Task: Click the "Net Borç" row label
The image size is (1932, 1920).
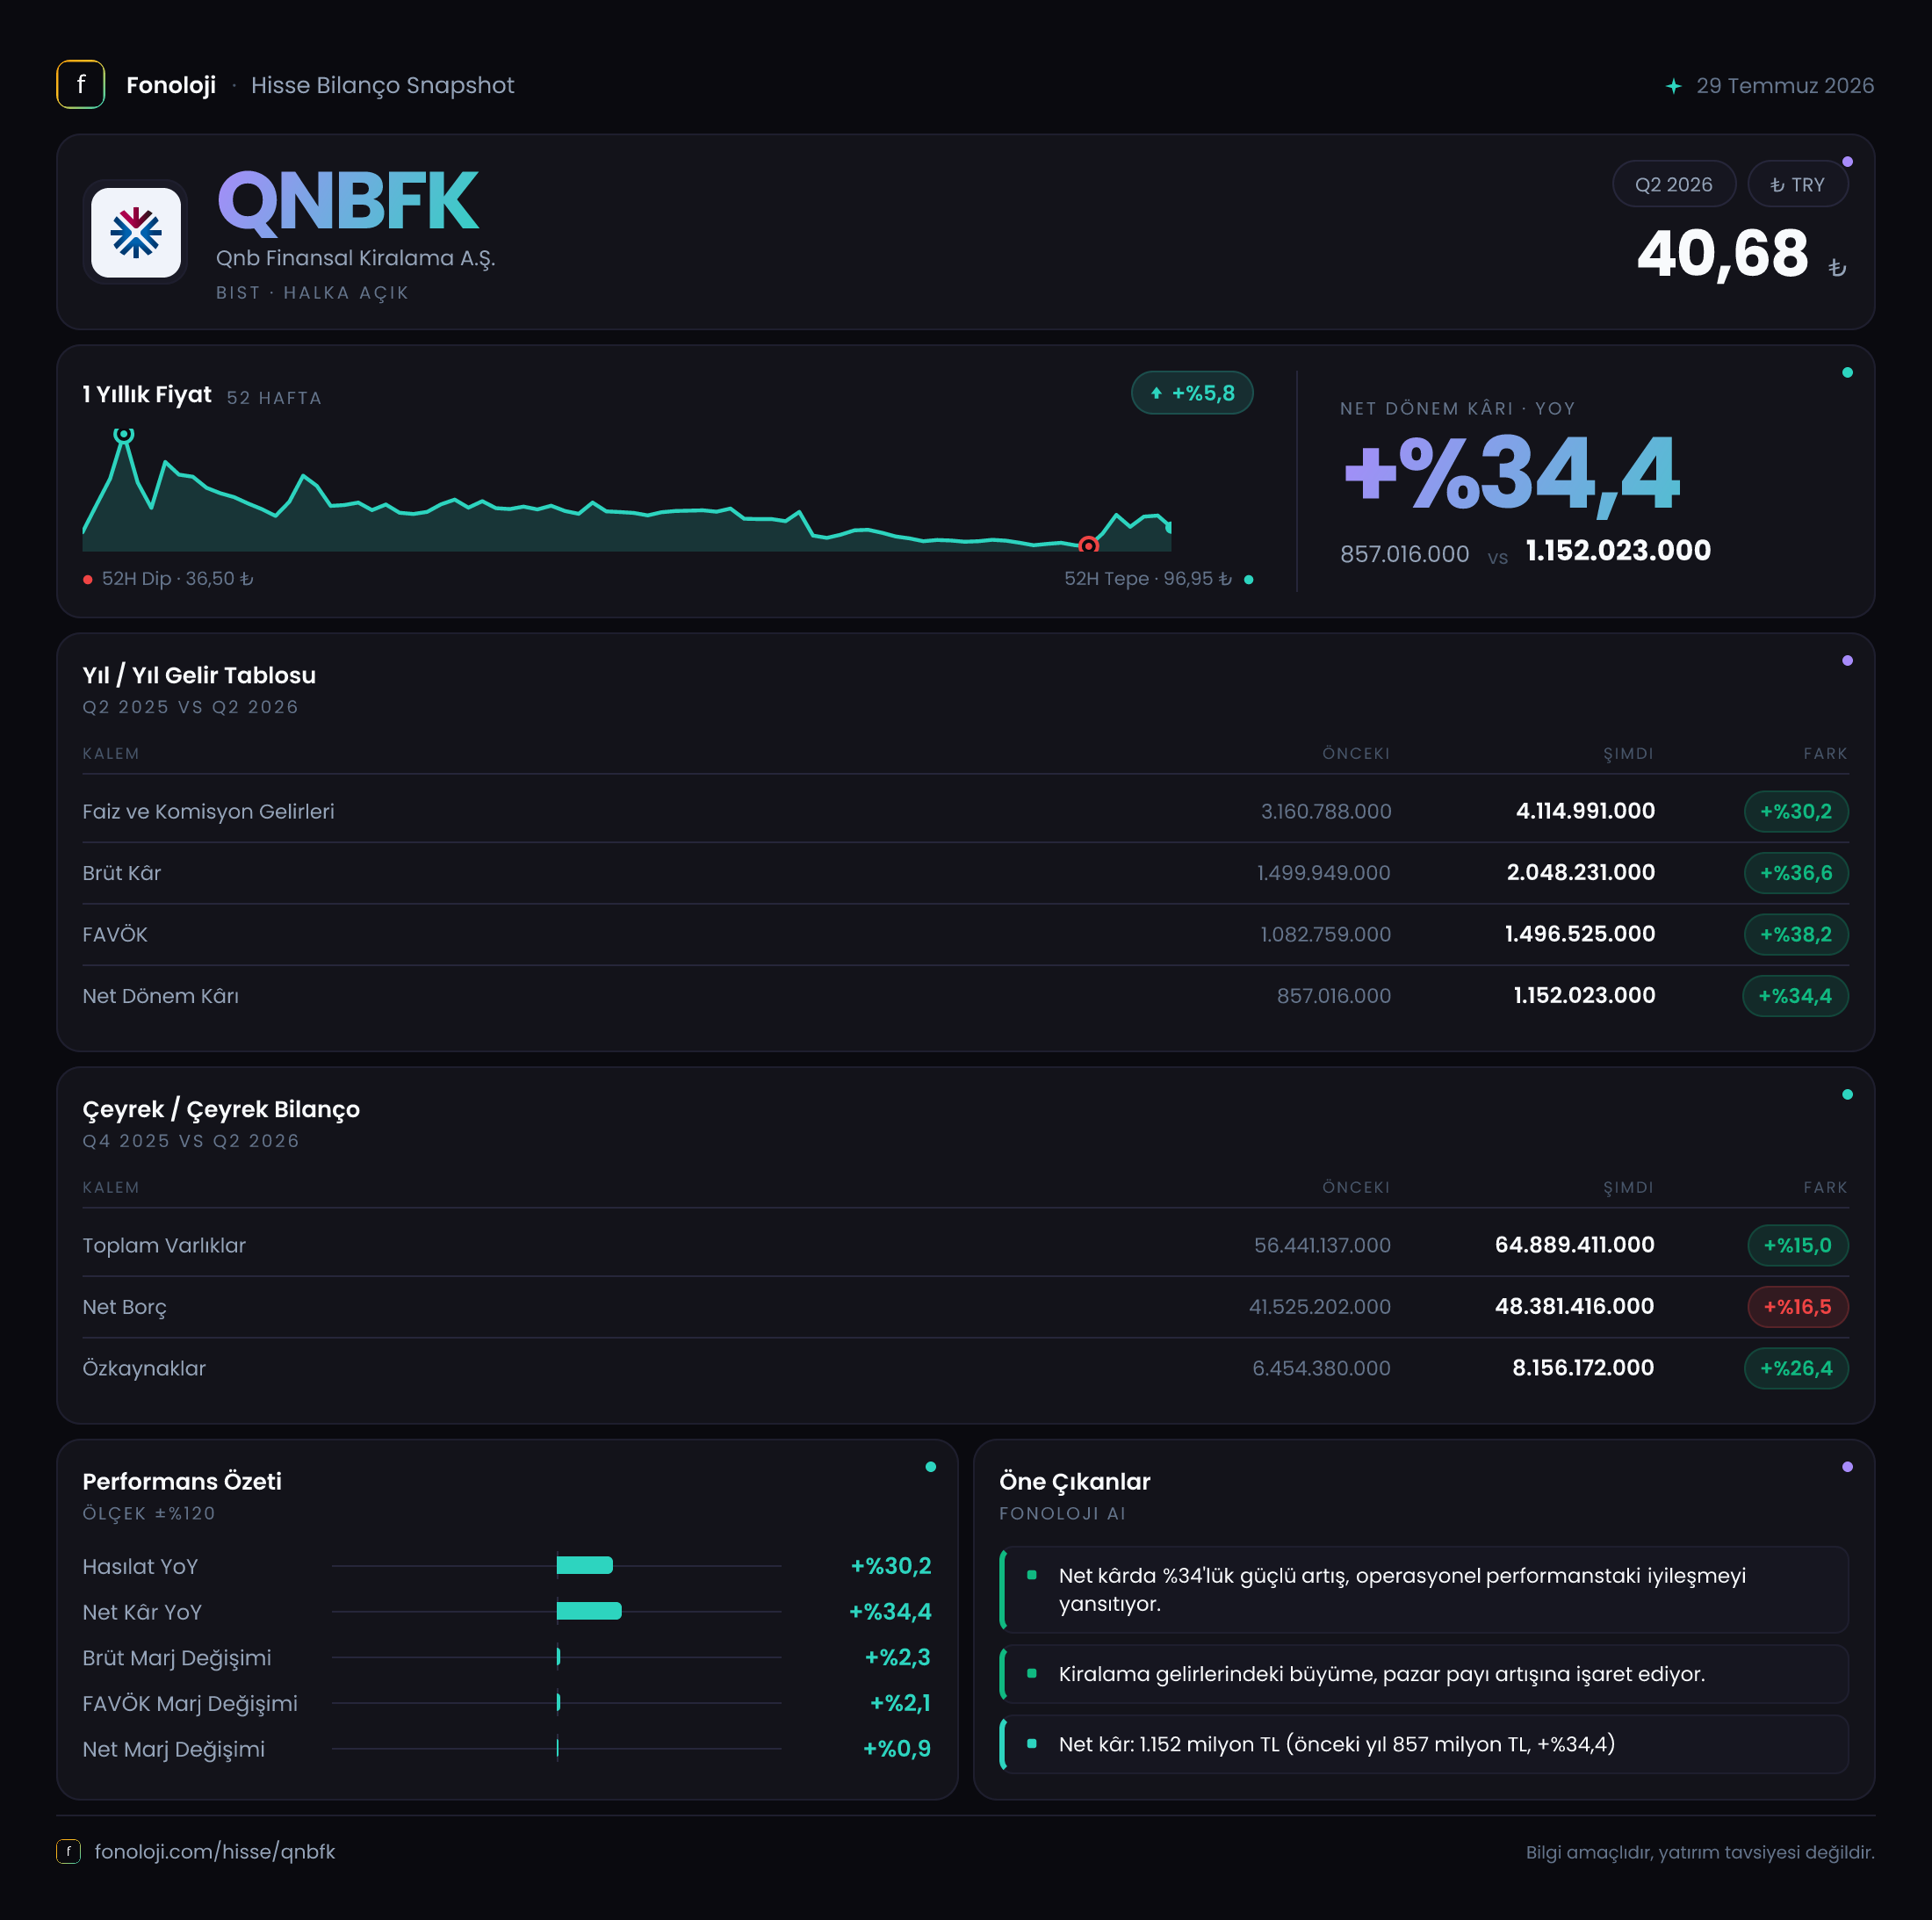Action: 125,1307
